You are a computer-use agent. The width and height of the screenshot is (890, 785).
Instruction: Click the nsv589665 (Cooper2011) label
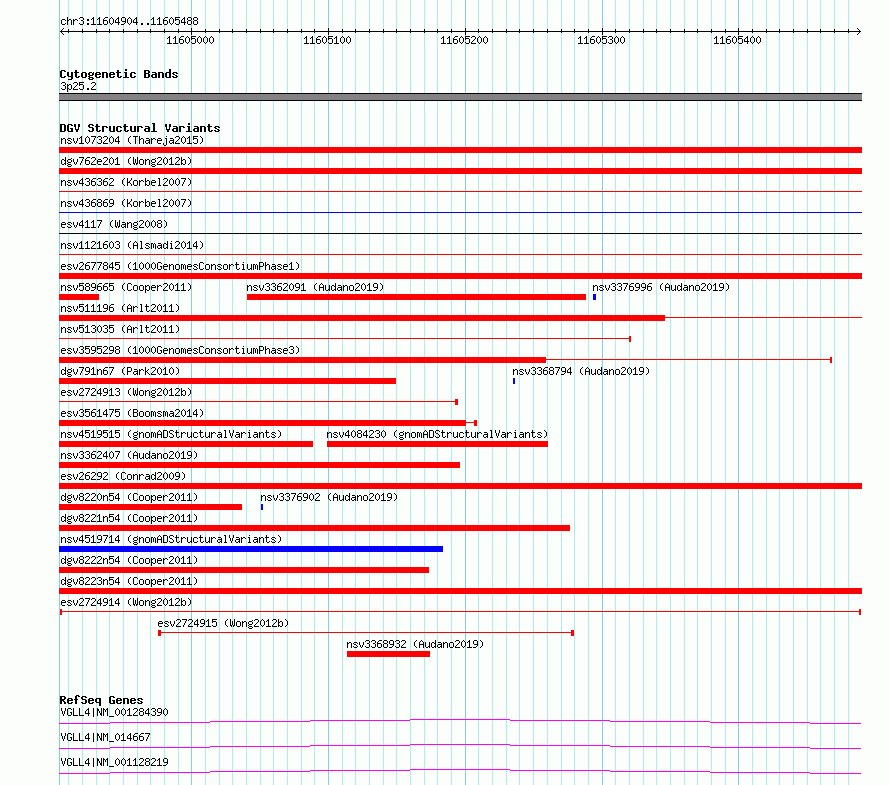[x=126, y=287]
